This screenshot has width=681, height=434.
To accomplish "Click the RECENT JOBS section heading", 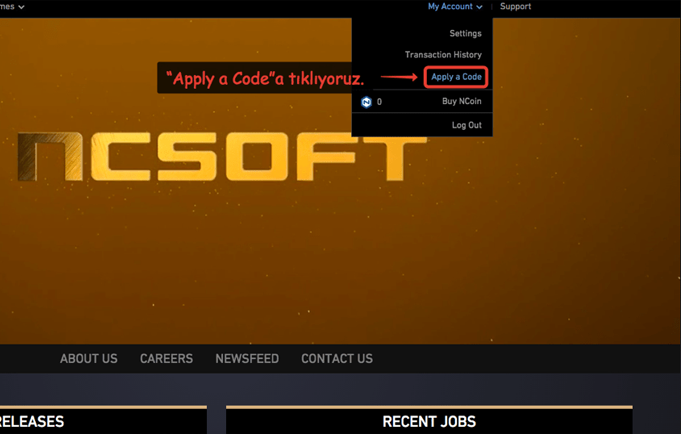I will coord(429,421).
